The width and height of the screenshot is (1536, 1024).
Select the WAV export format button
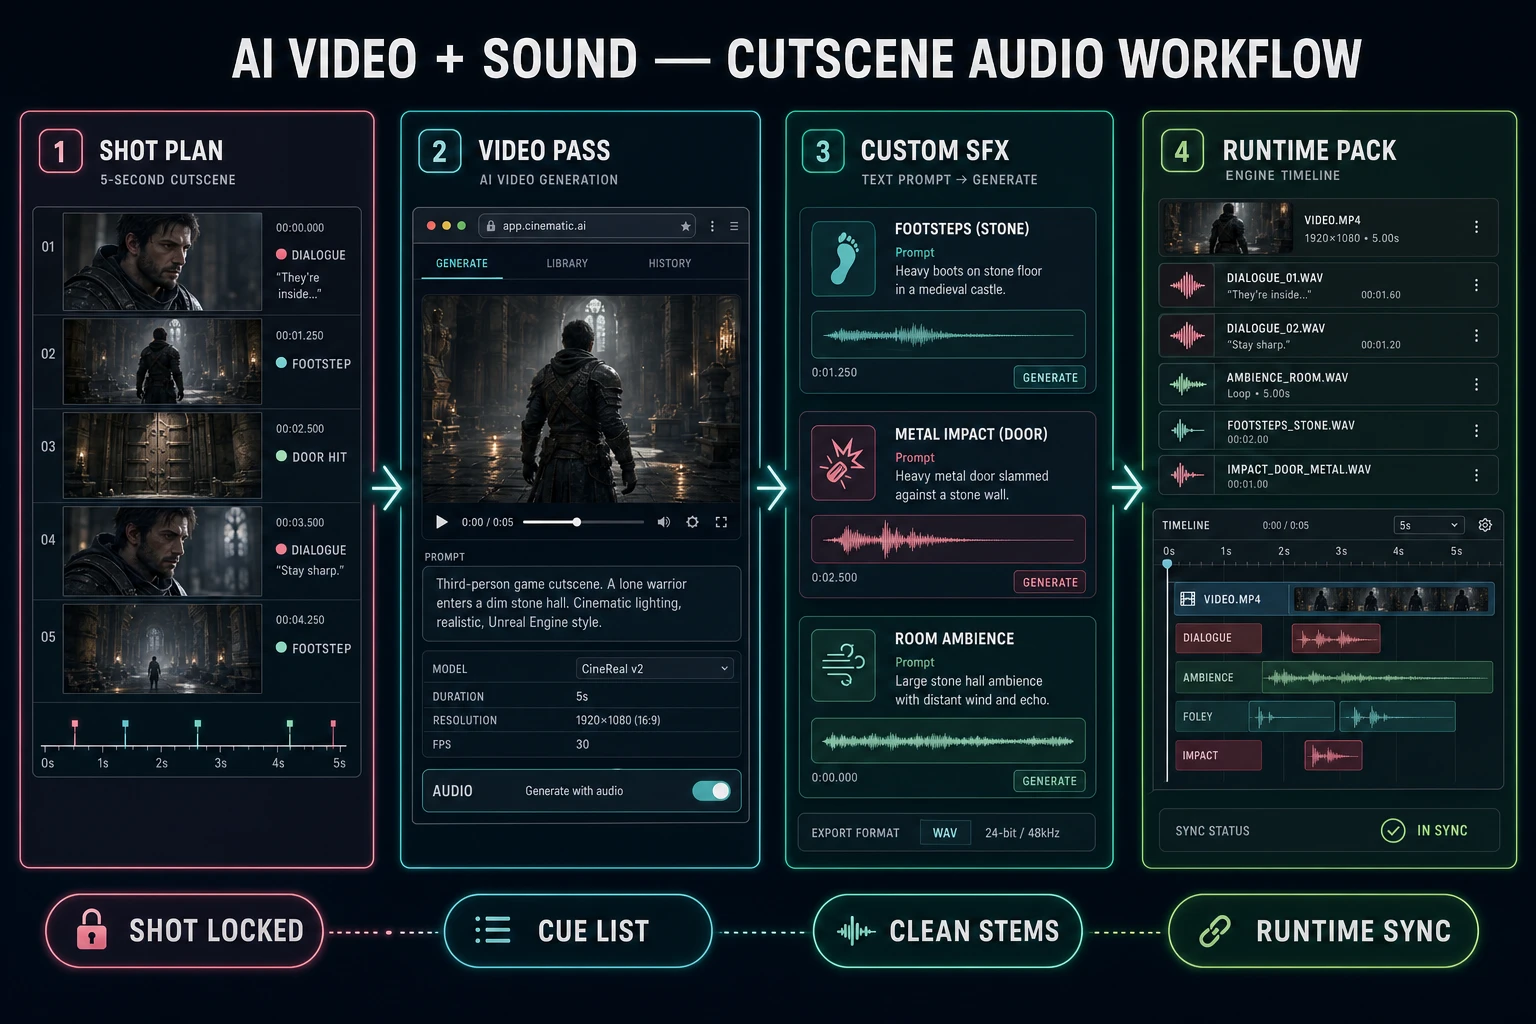(945, 833)
